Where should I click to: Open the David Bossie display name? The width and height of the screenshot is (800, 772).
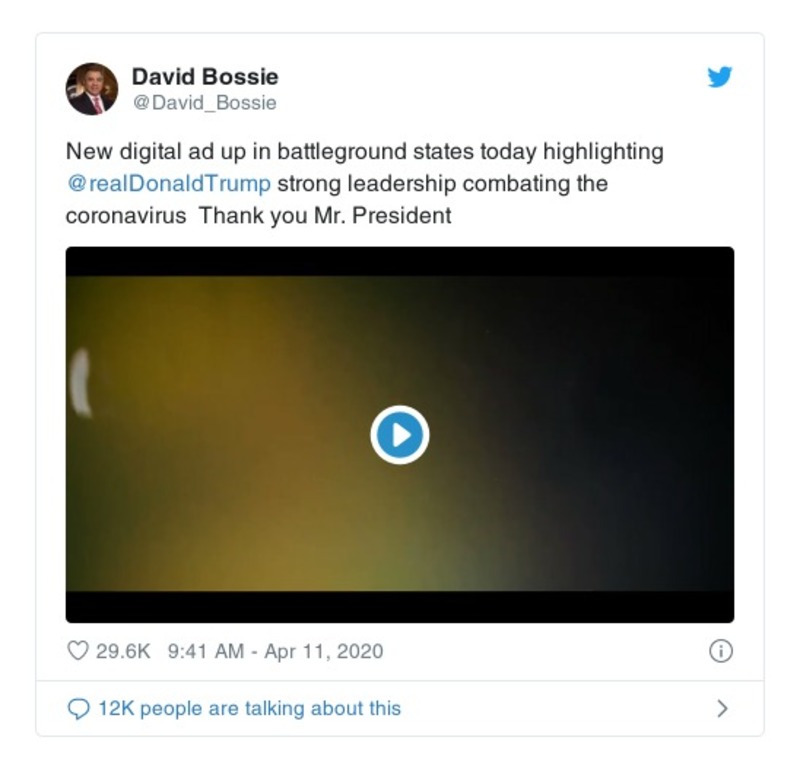(x=205, y=77)
